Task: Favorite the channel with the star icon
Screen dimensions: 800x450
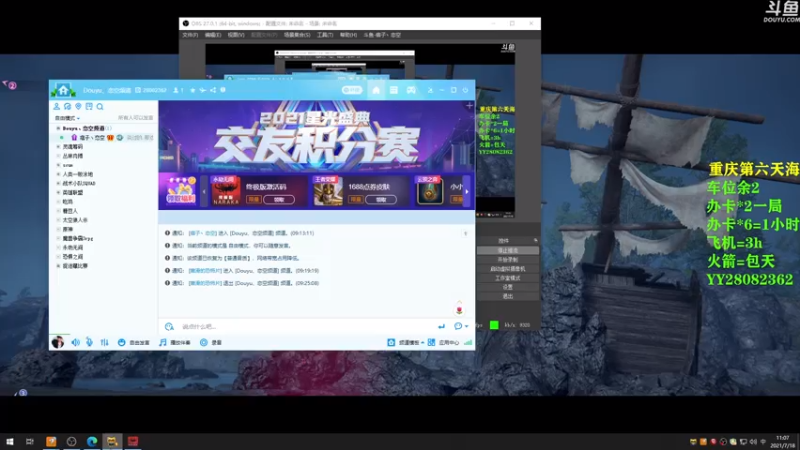Action: (x=192, y=90)
